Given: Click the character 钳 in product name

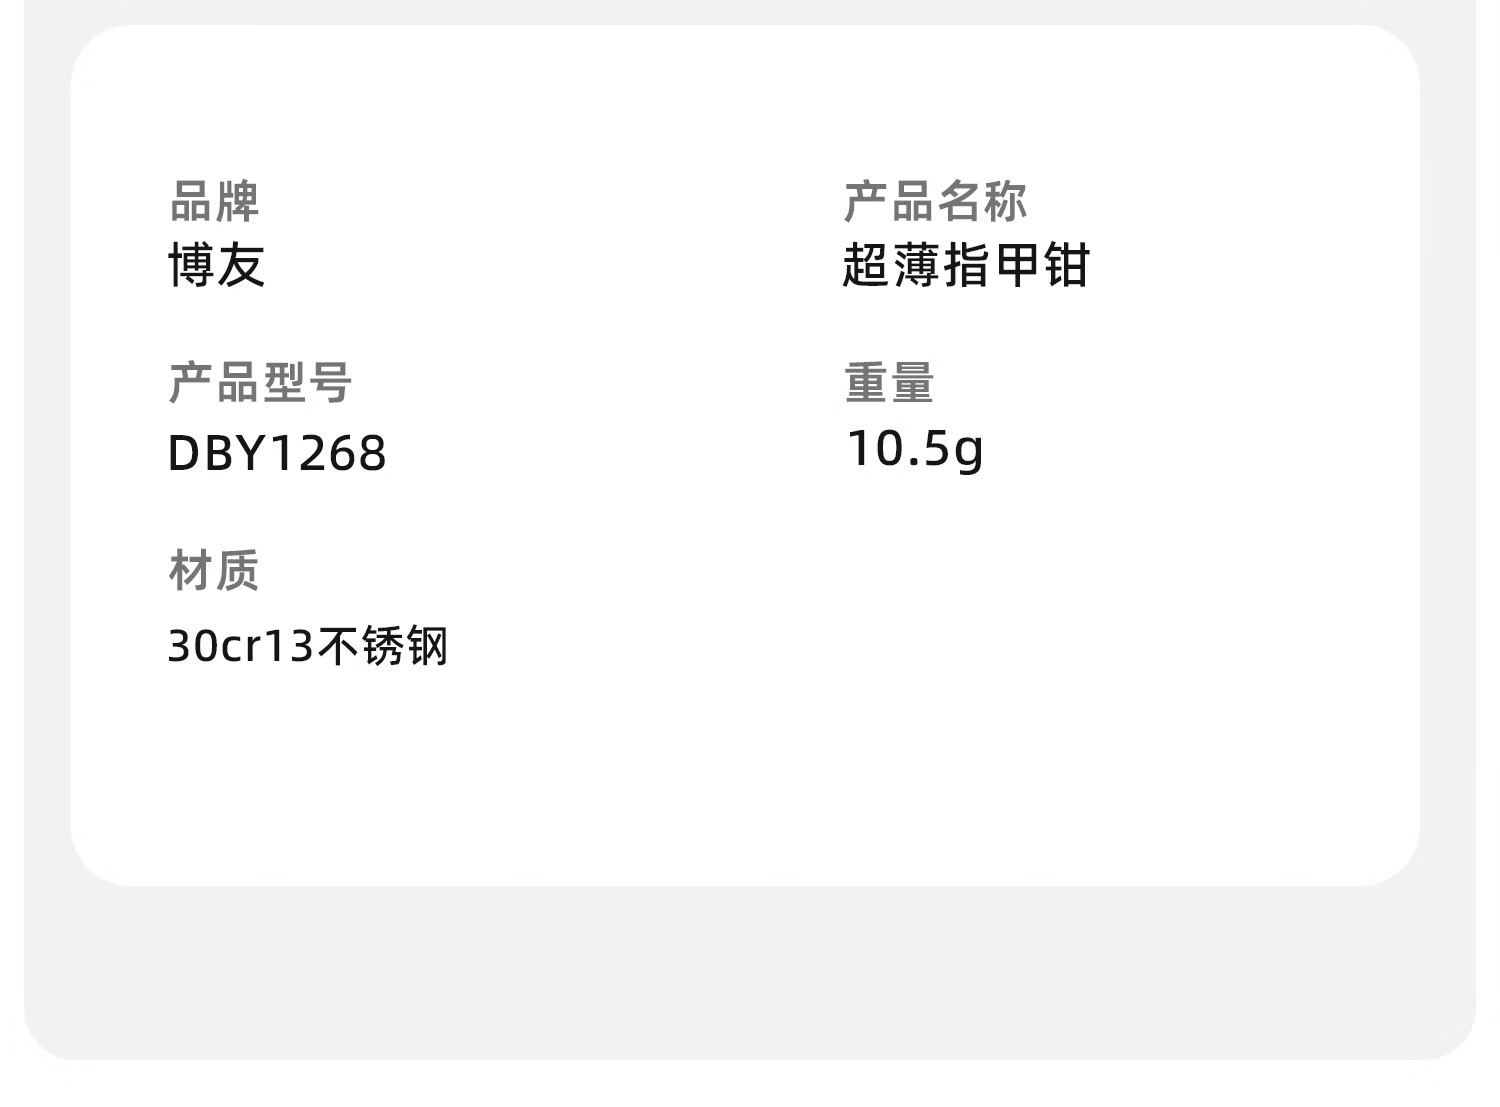Looking at the screenshot, I should 1067,266.
